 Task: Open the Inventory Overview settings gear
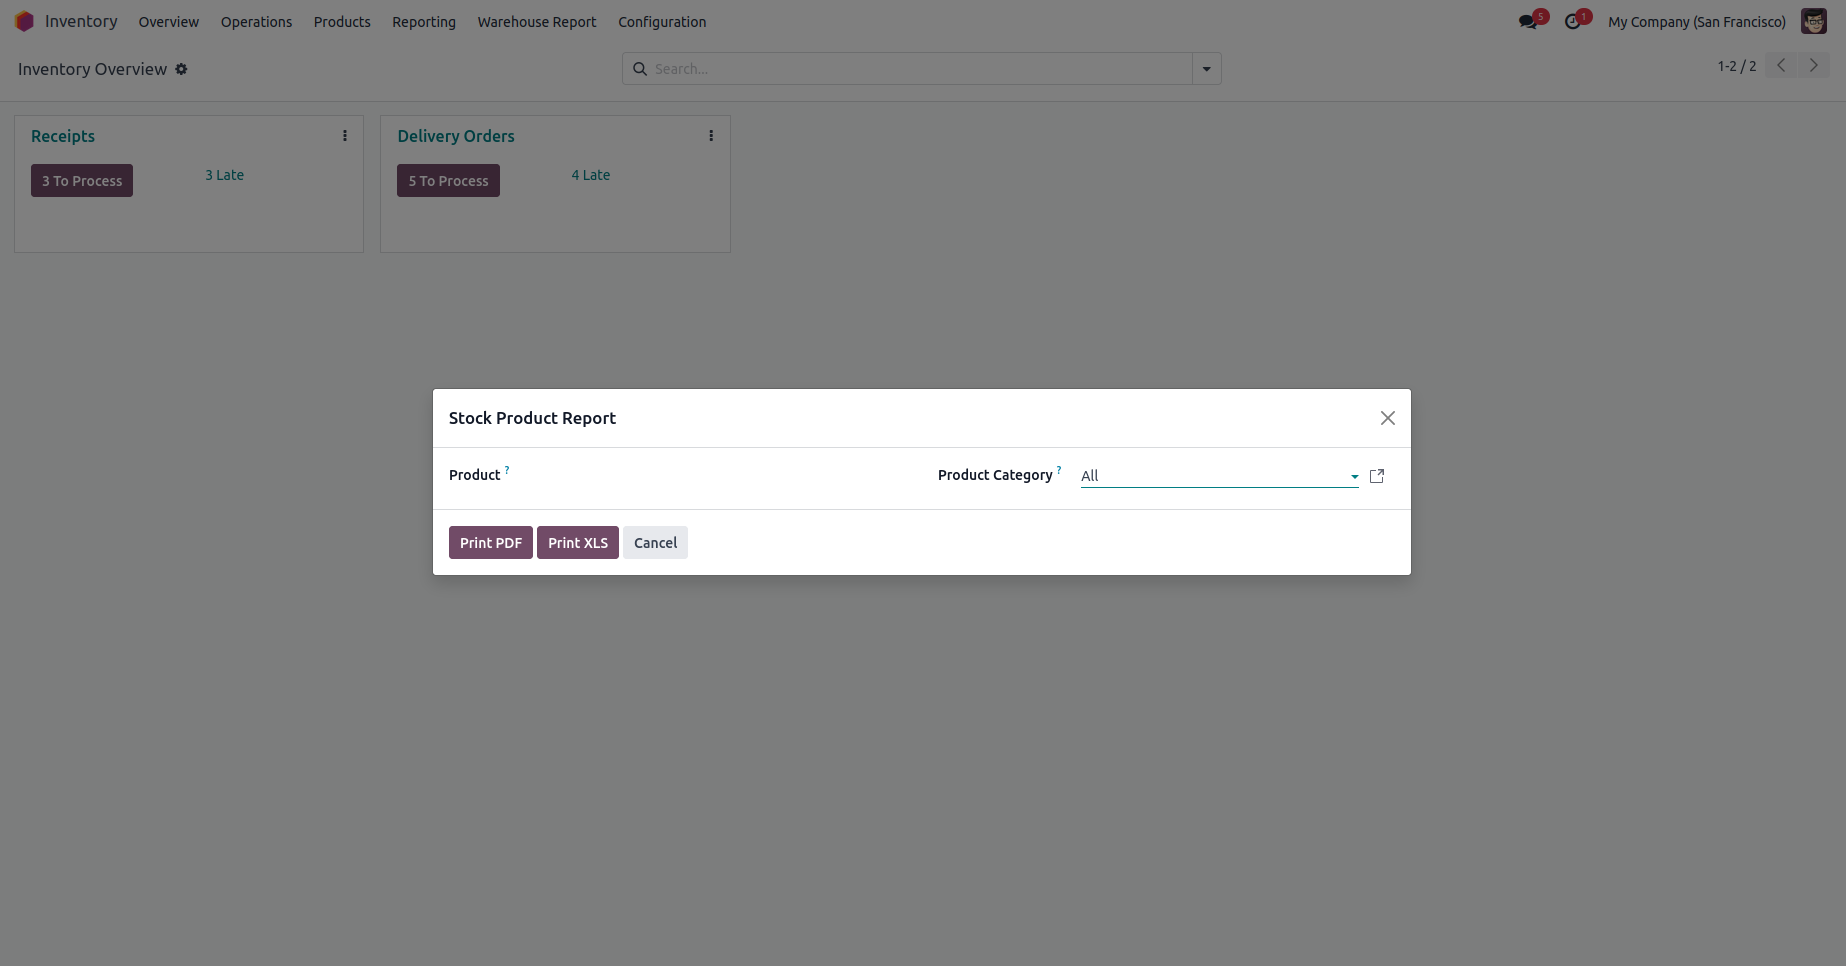coord(181,69)
